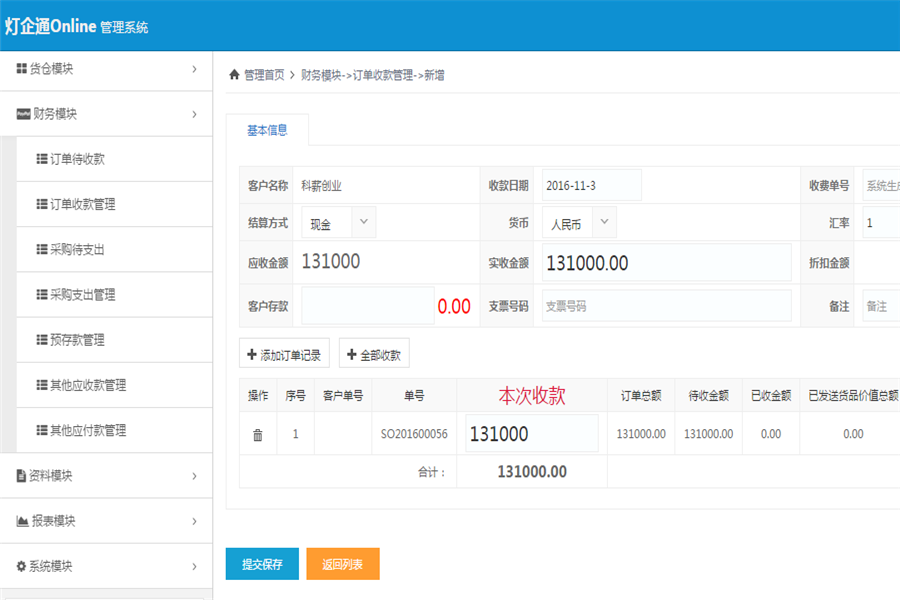Focus the 备注 input field
Image resolution: width=900 pixels, height=600 pixels.
click(881, 306)
